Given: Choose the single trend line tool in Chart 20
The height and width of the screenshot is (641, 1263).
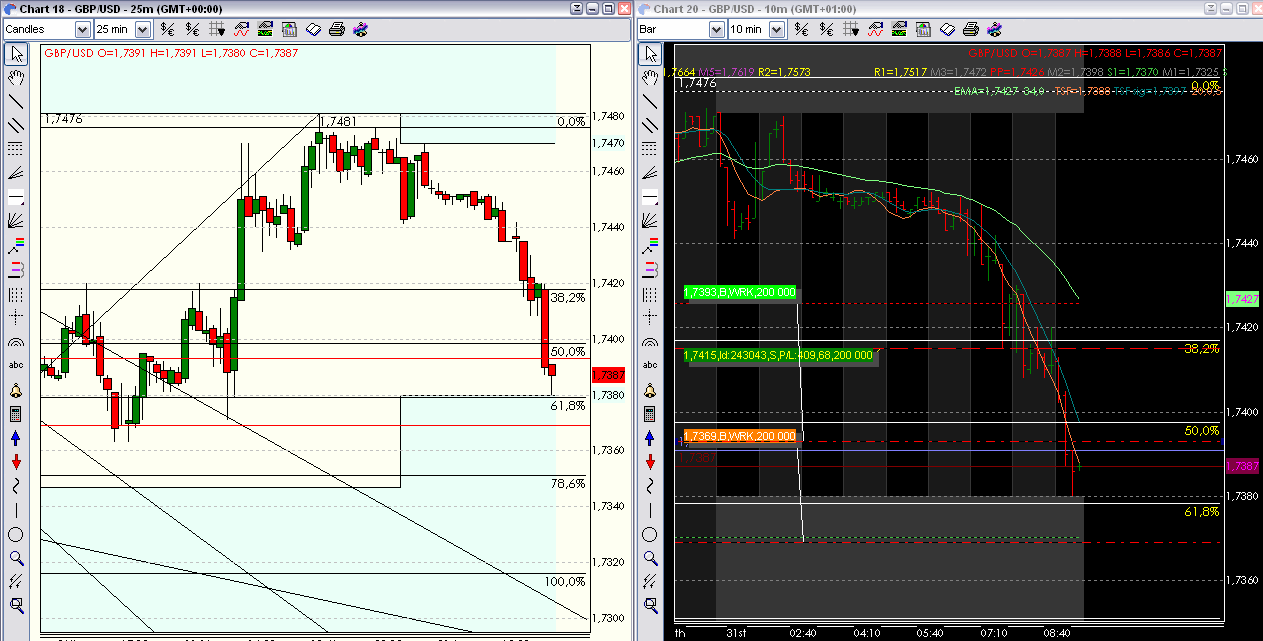Looking at the screenshot, I should (650, 101).
